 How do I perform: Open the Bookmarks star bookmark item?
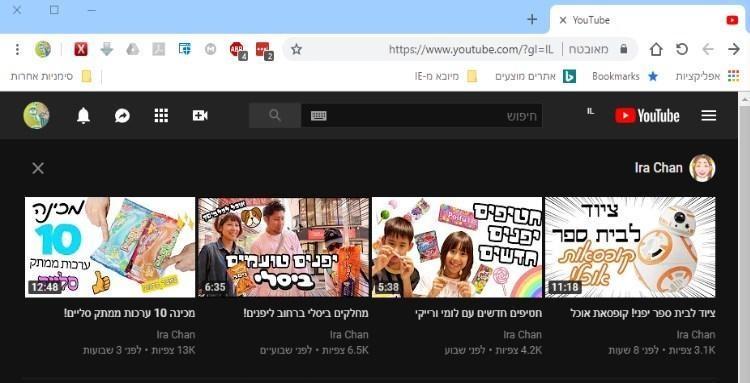pos(625,76)
